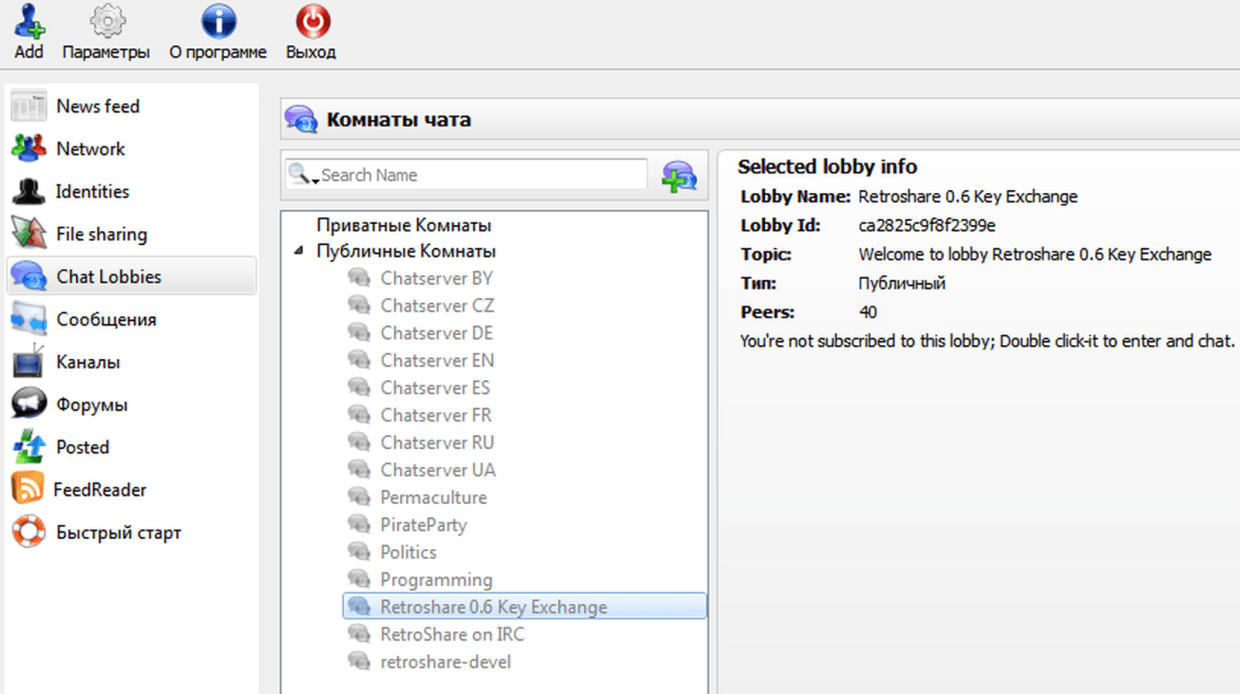
Task: Click the red Выход power icon
Action: click(x=311, y=22)
